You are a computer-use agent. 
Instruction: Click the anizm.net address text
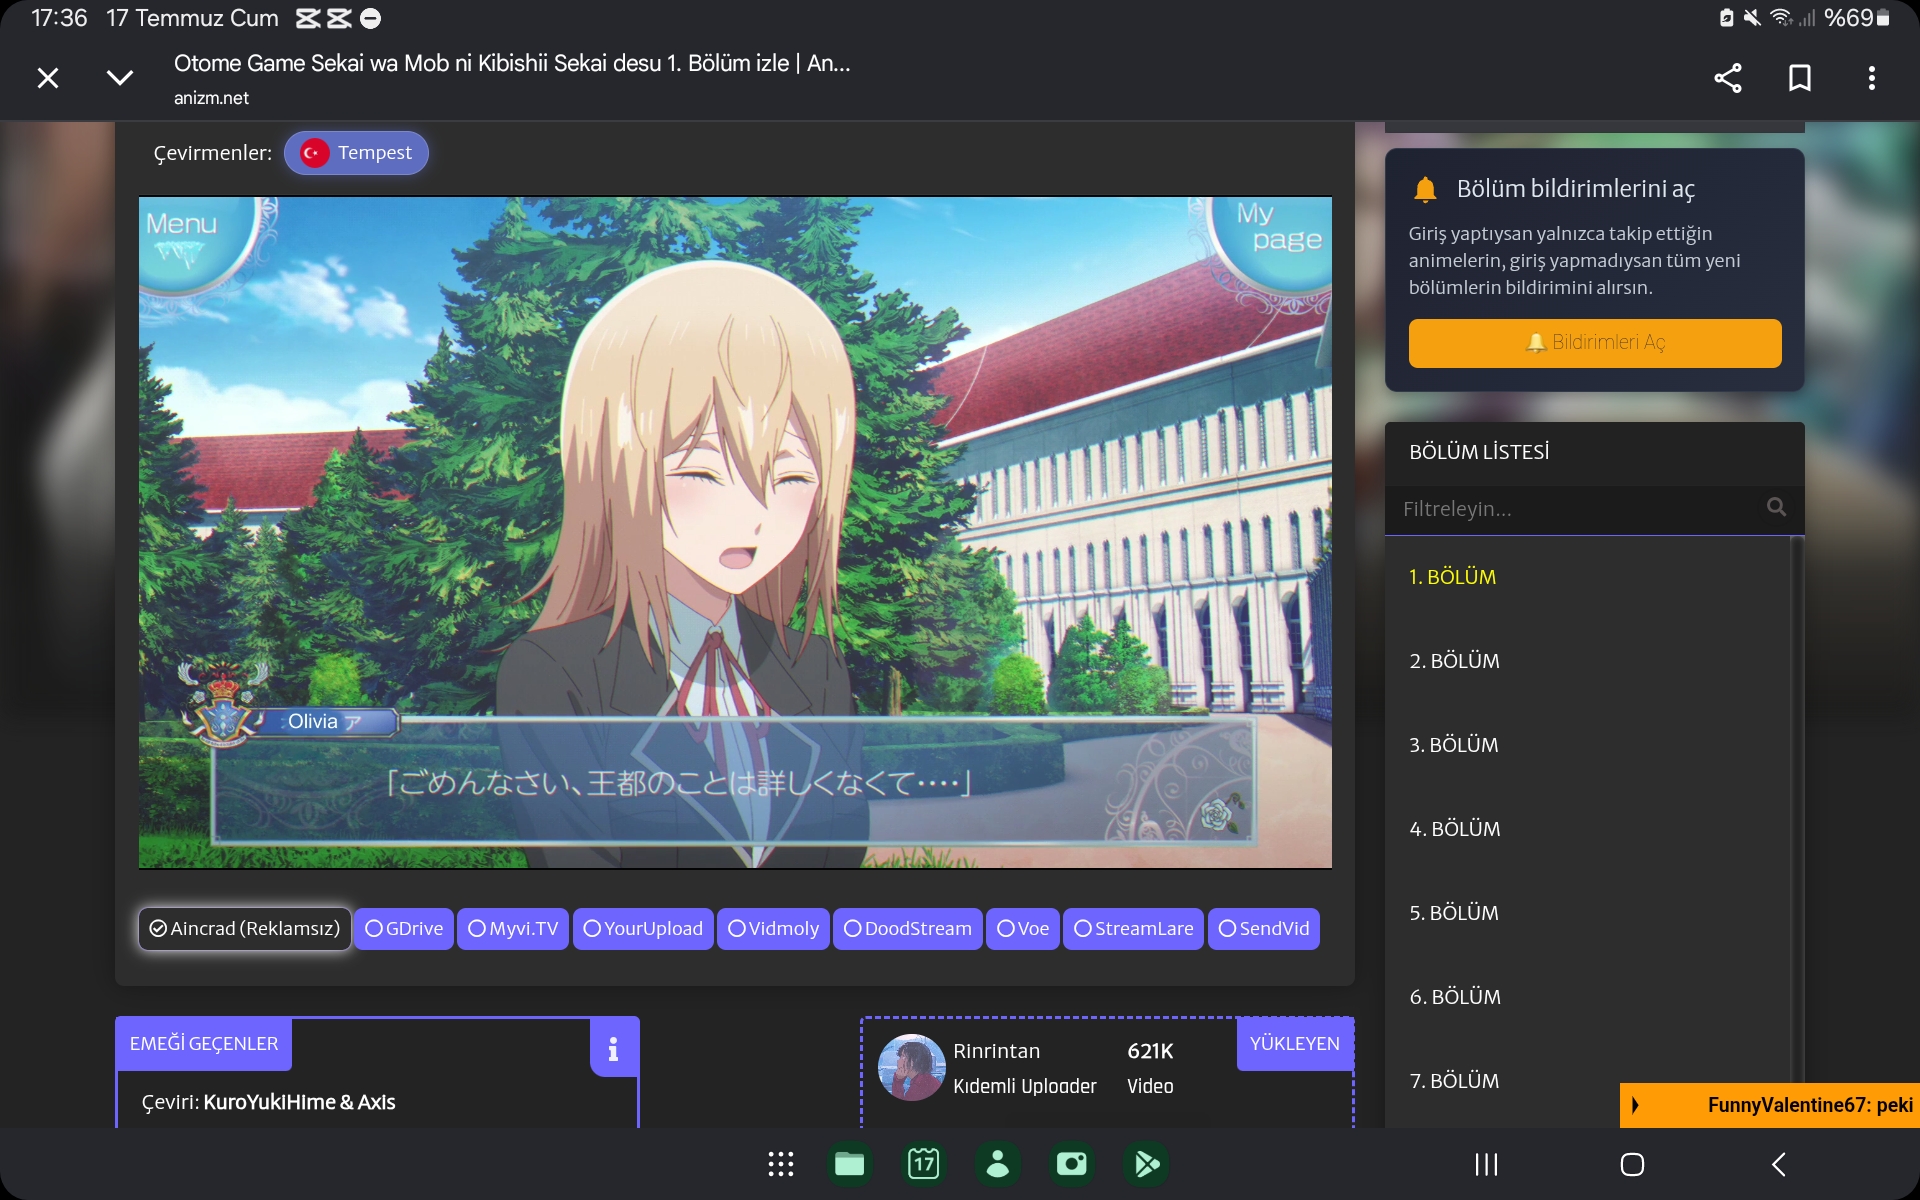pyautogui.click(x=211, y=98)
